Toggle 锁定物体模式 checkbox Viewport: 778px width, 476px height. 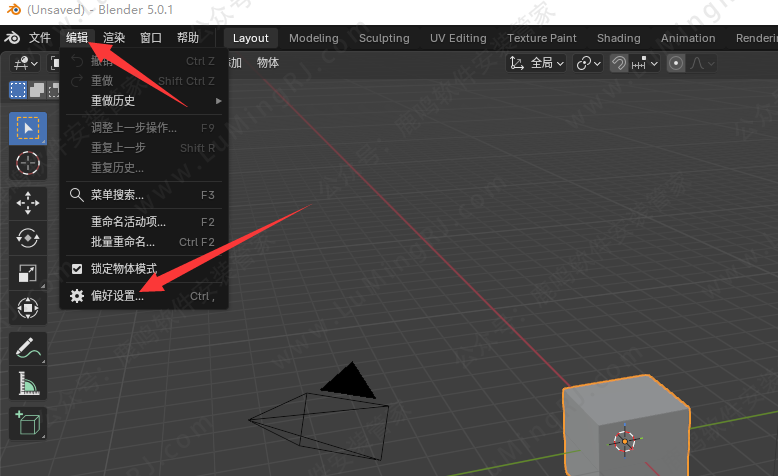tap(77, 270)
